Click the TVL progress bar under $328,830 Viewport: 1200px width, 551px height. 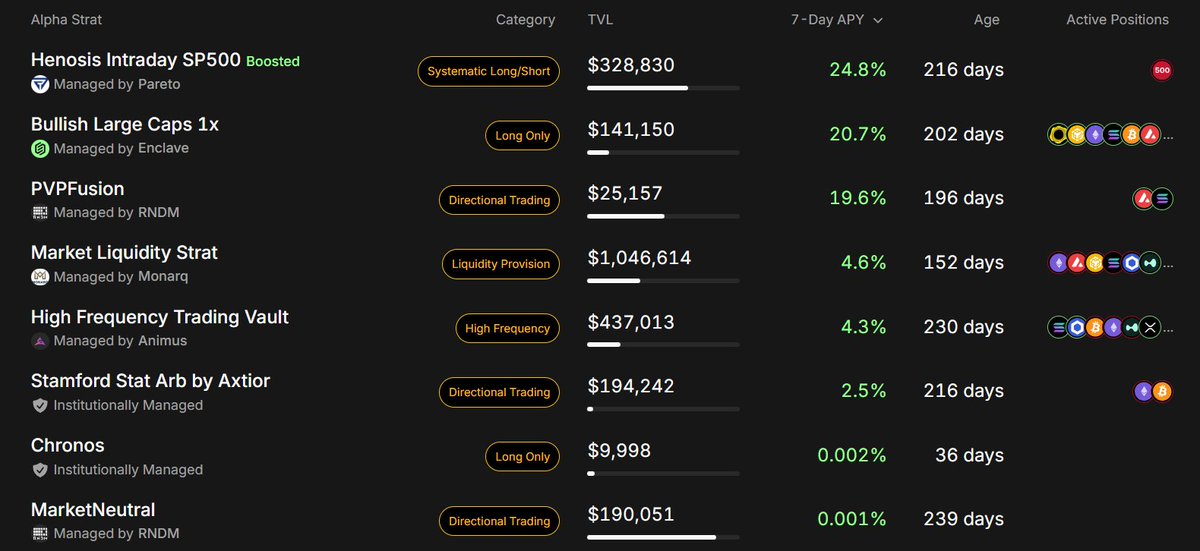663,88
